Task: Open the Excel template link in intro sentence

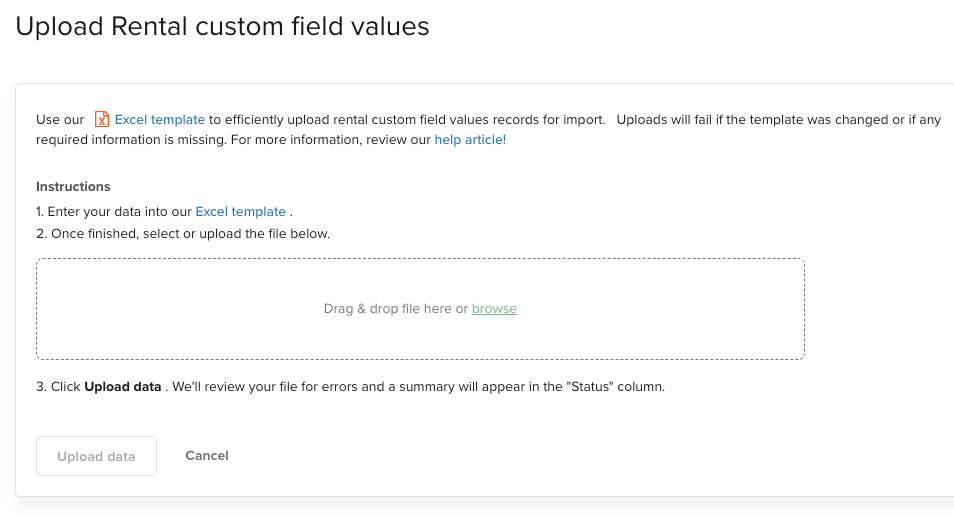Action: point(160,120)
